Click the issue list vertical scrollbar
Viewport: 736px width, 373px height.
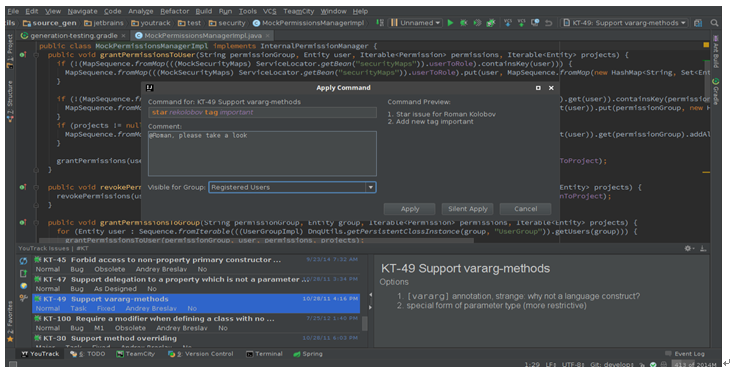[365, 324]
